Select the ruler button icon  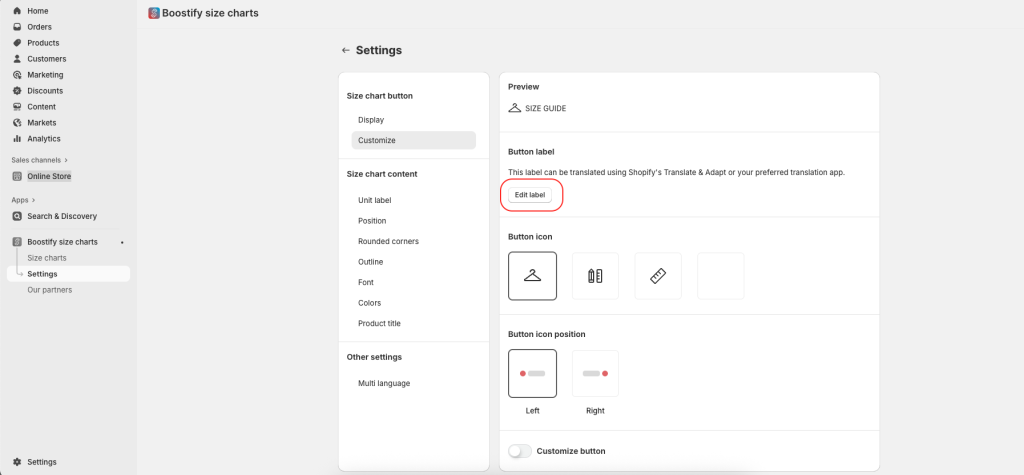[x=658, y=276]
